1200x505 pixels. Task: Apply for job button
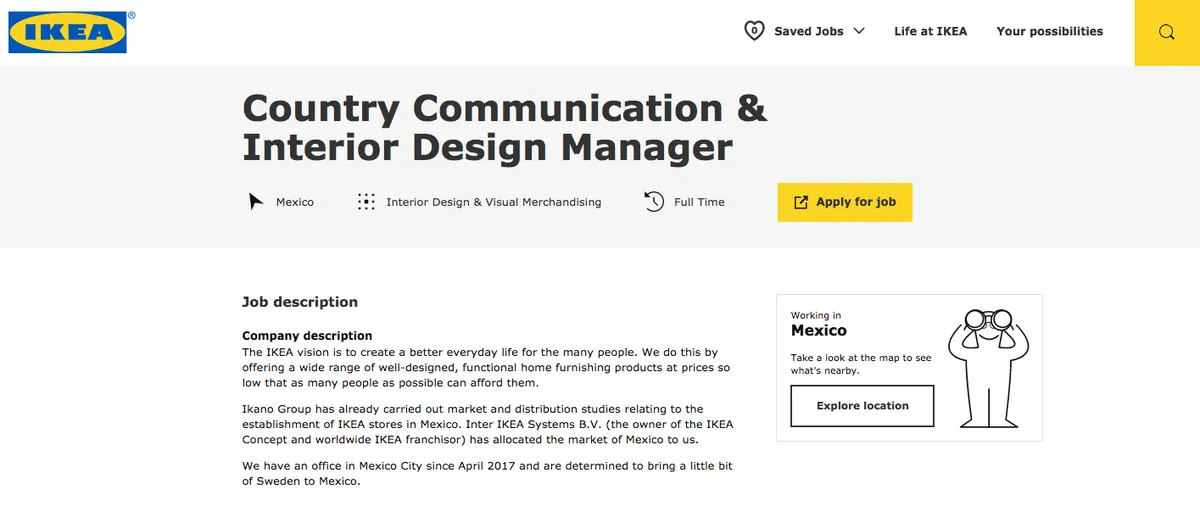[845, 202]
